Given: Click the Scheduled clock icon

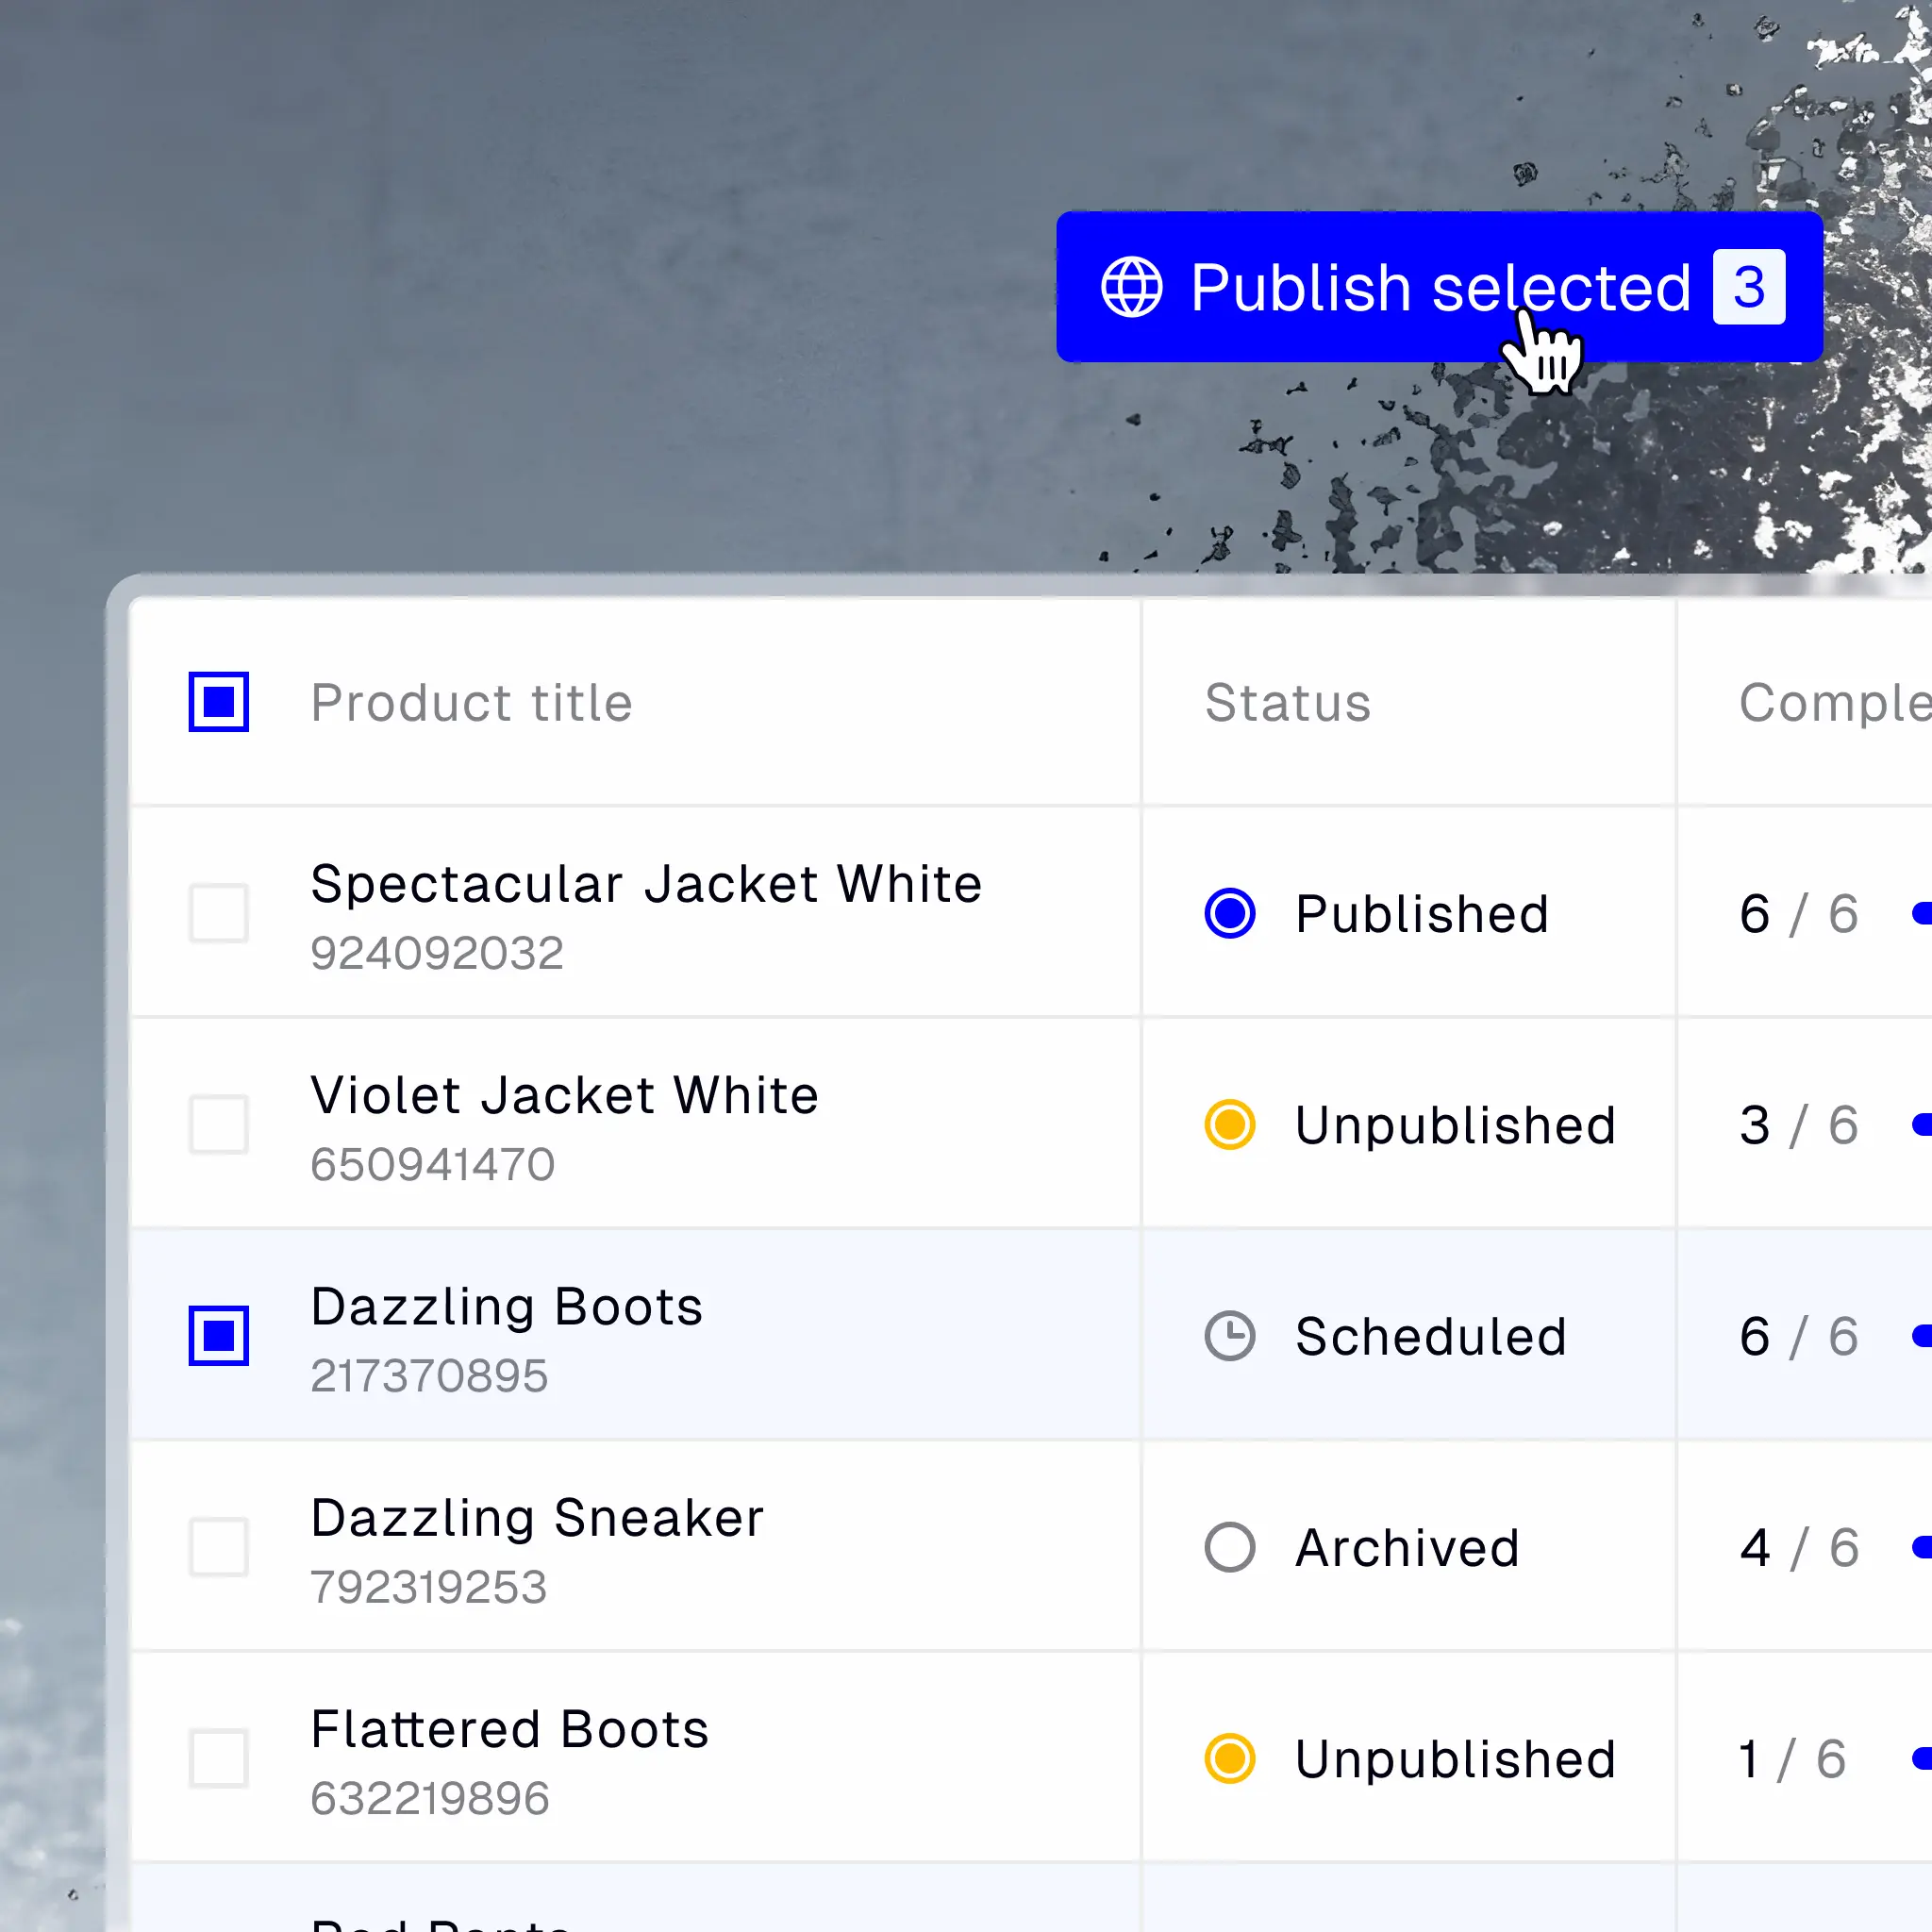Looking at the screenshot, I should [1229, 1335].
